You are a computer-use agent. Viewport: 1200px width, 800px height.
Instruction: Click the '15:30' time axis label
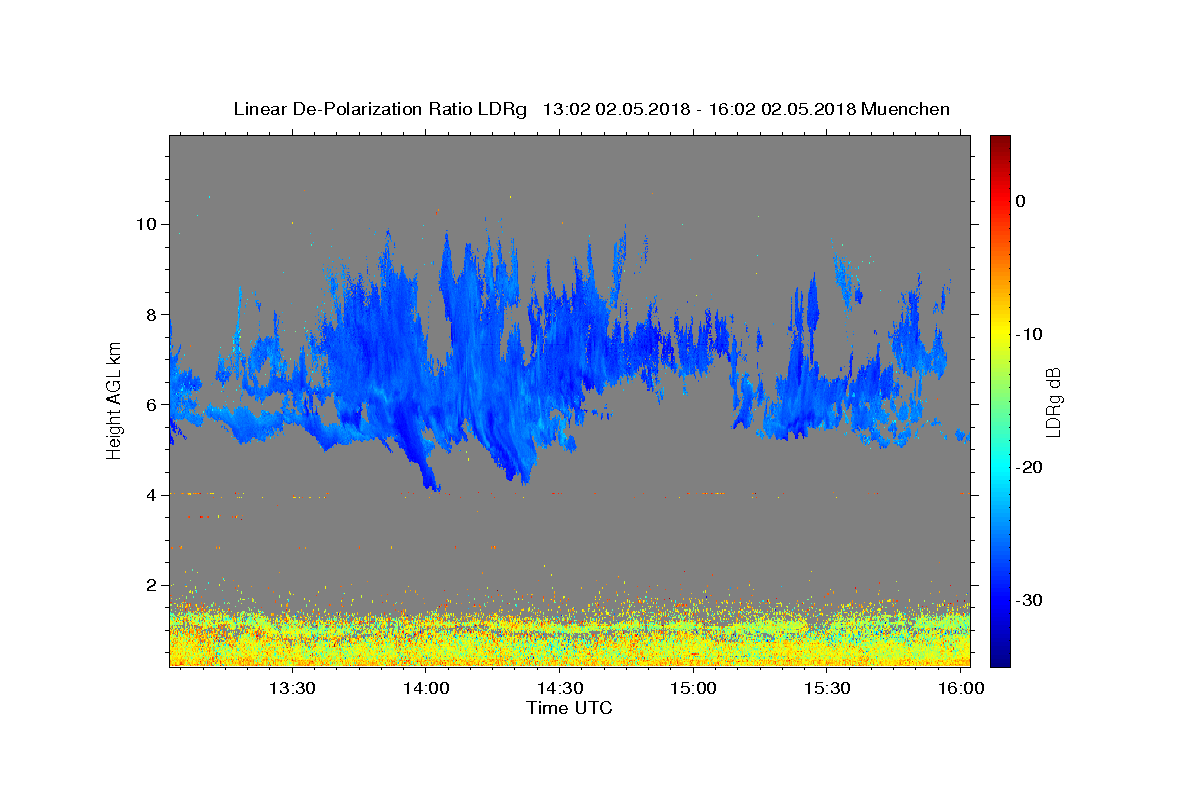(x=827, y=688)
